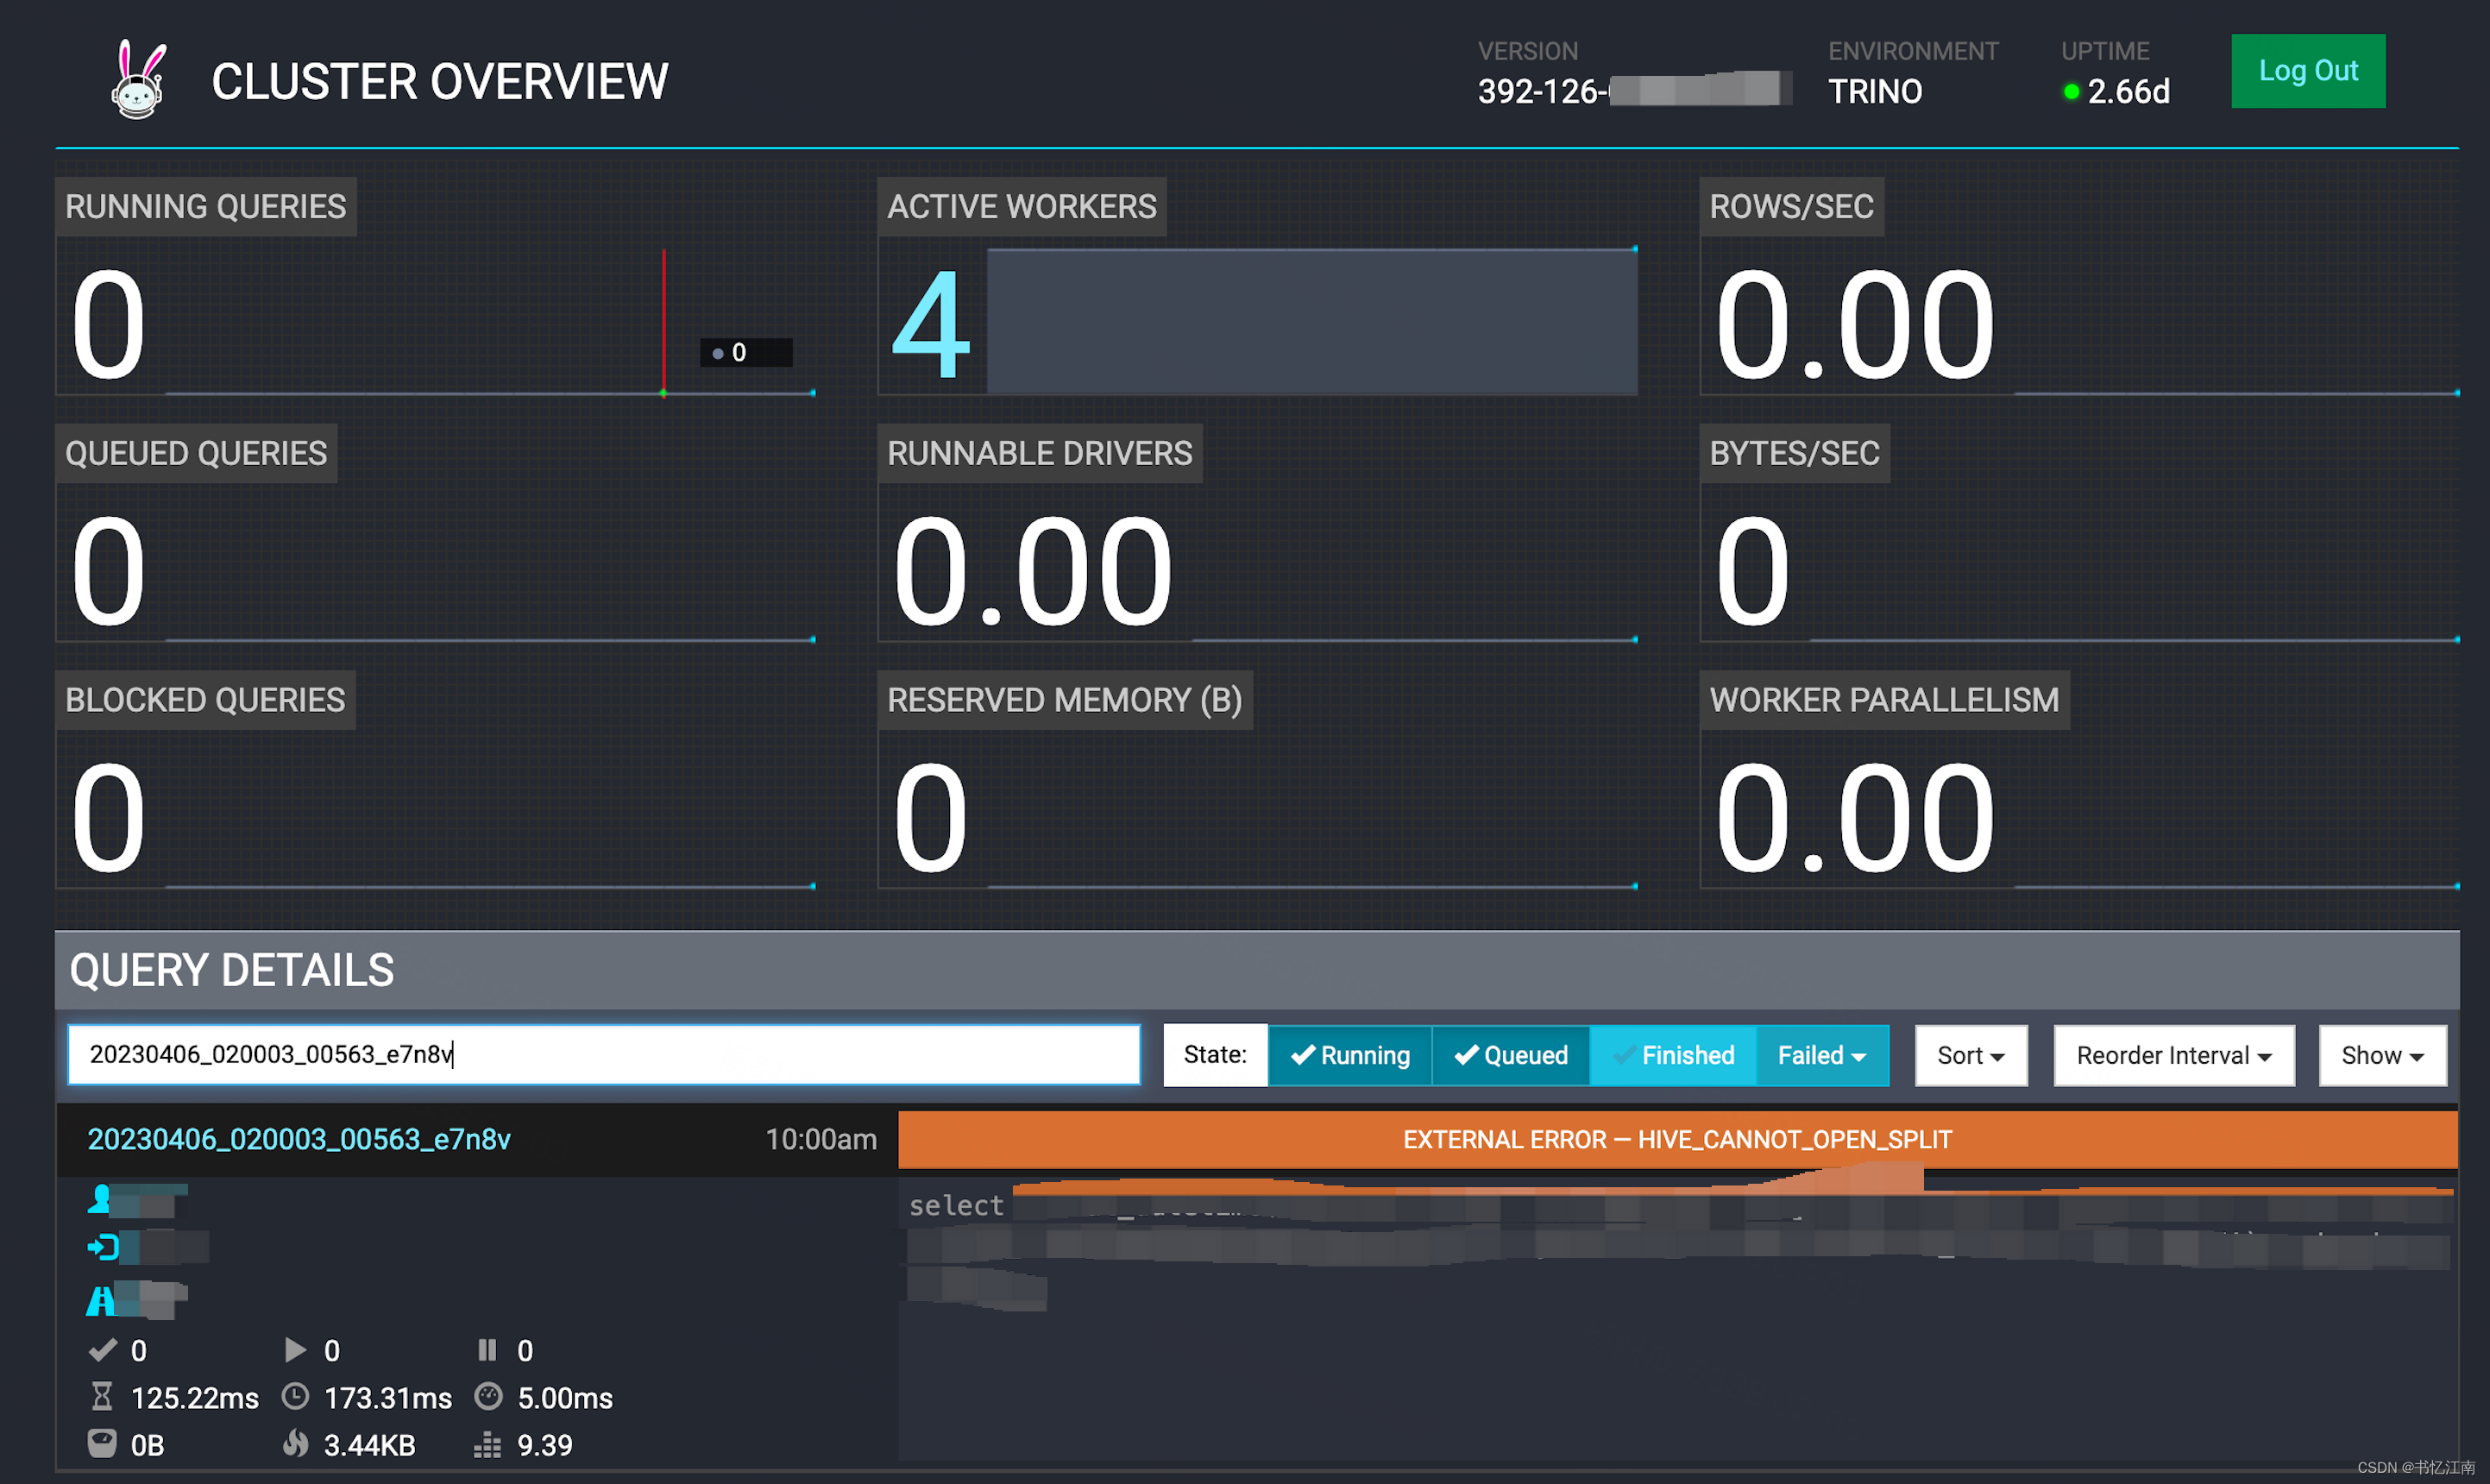Toggle the Queued state filter

click(x=1510, y=1055)
